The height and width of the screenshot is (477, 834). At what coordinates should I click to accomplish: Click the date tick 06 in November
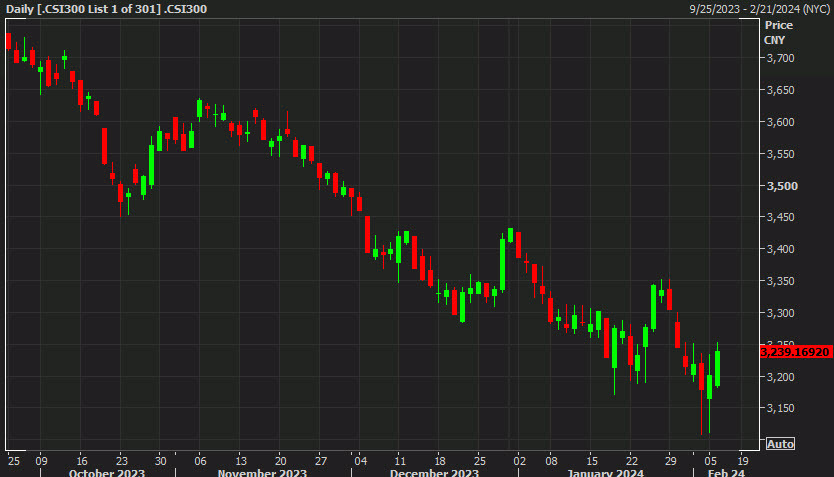200,461
